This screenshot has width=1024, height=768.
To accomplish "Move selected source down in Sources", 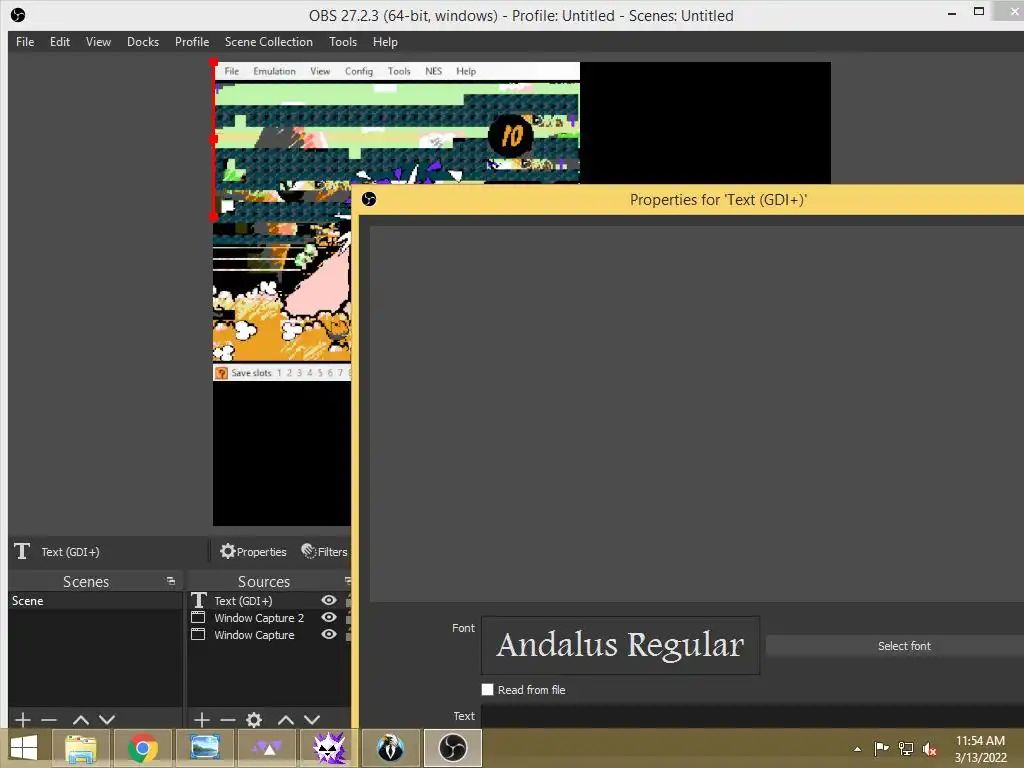I will point(312,720).
